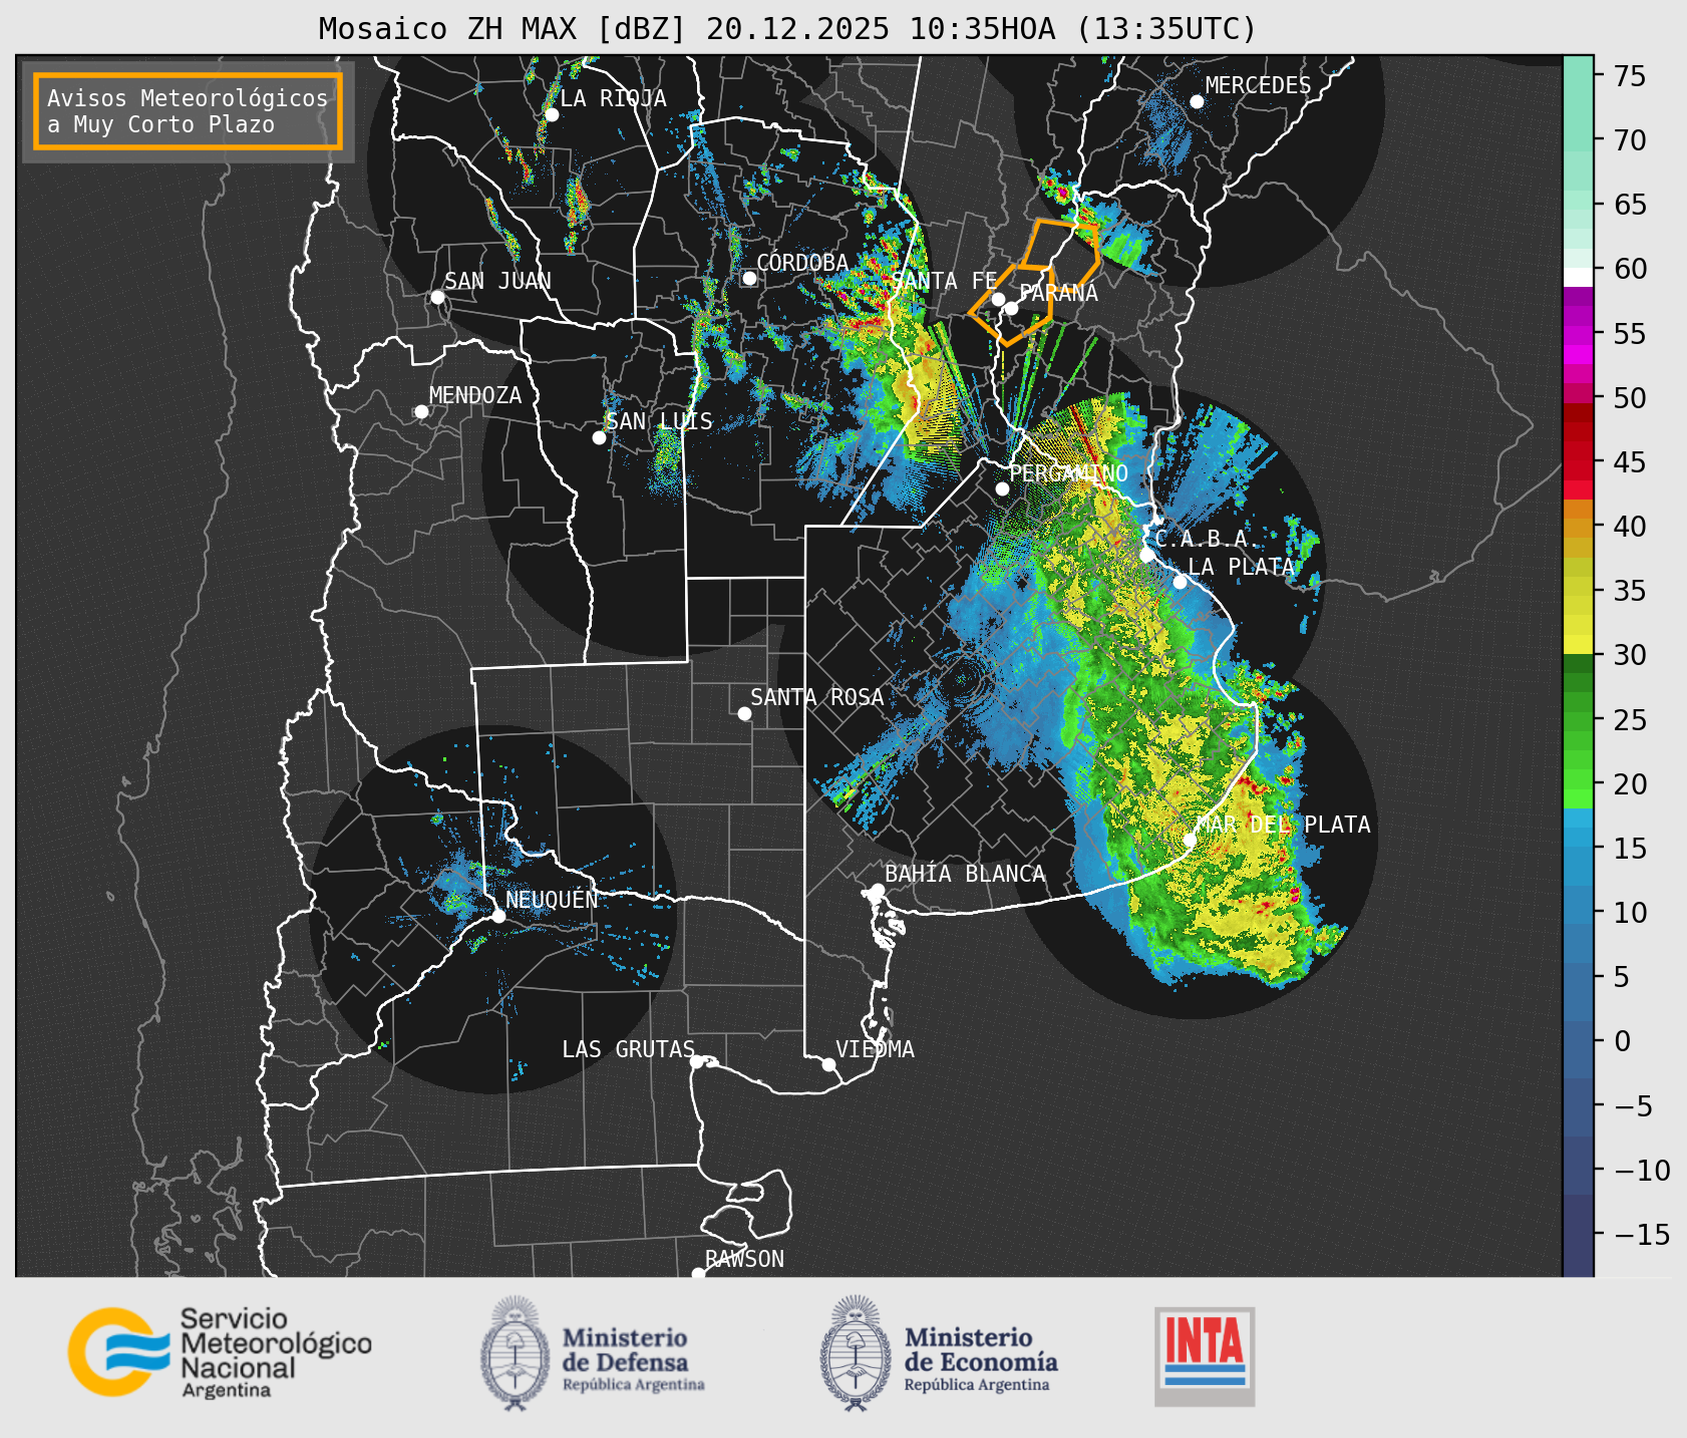The height and width of the screenshot is (1438, 1687).
Task: Click the SANTA ROSA city label
Action: point(817,697)
